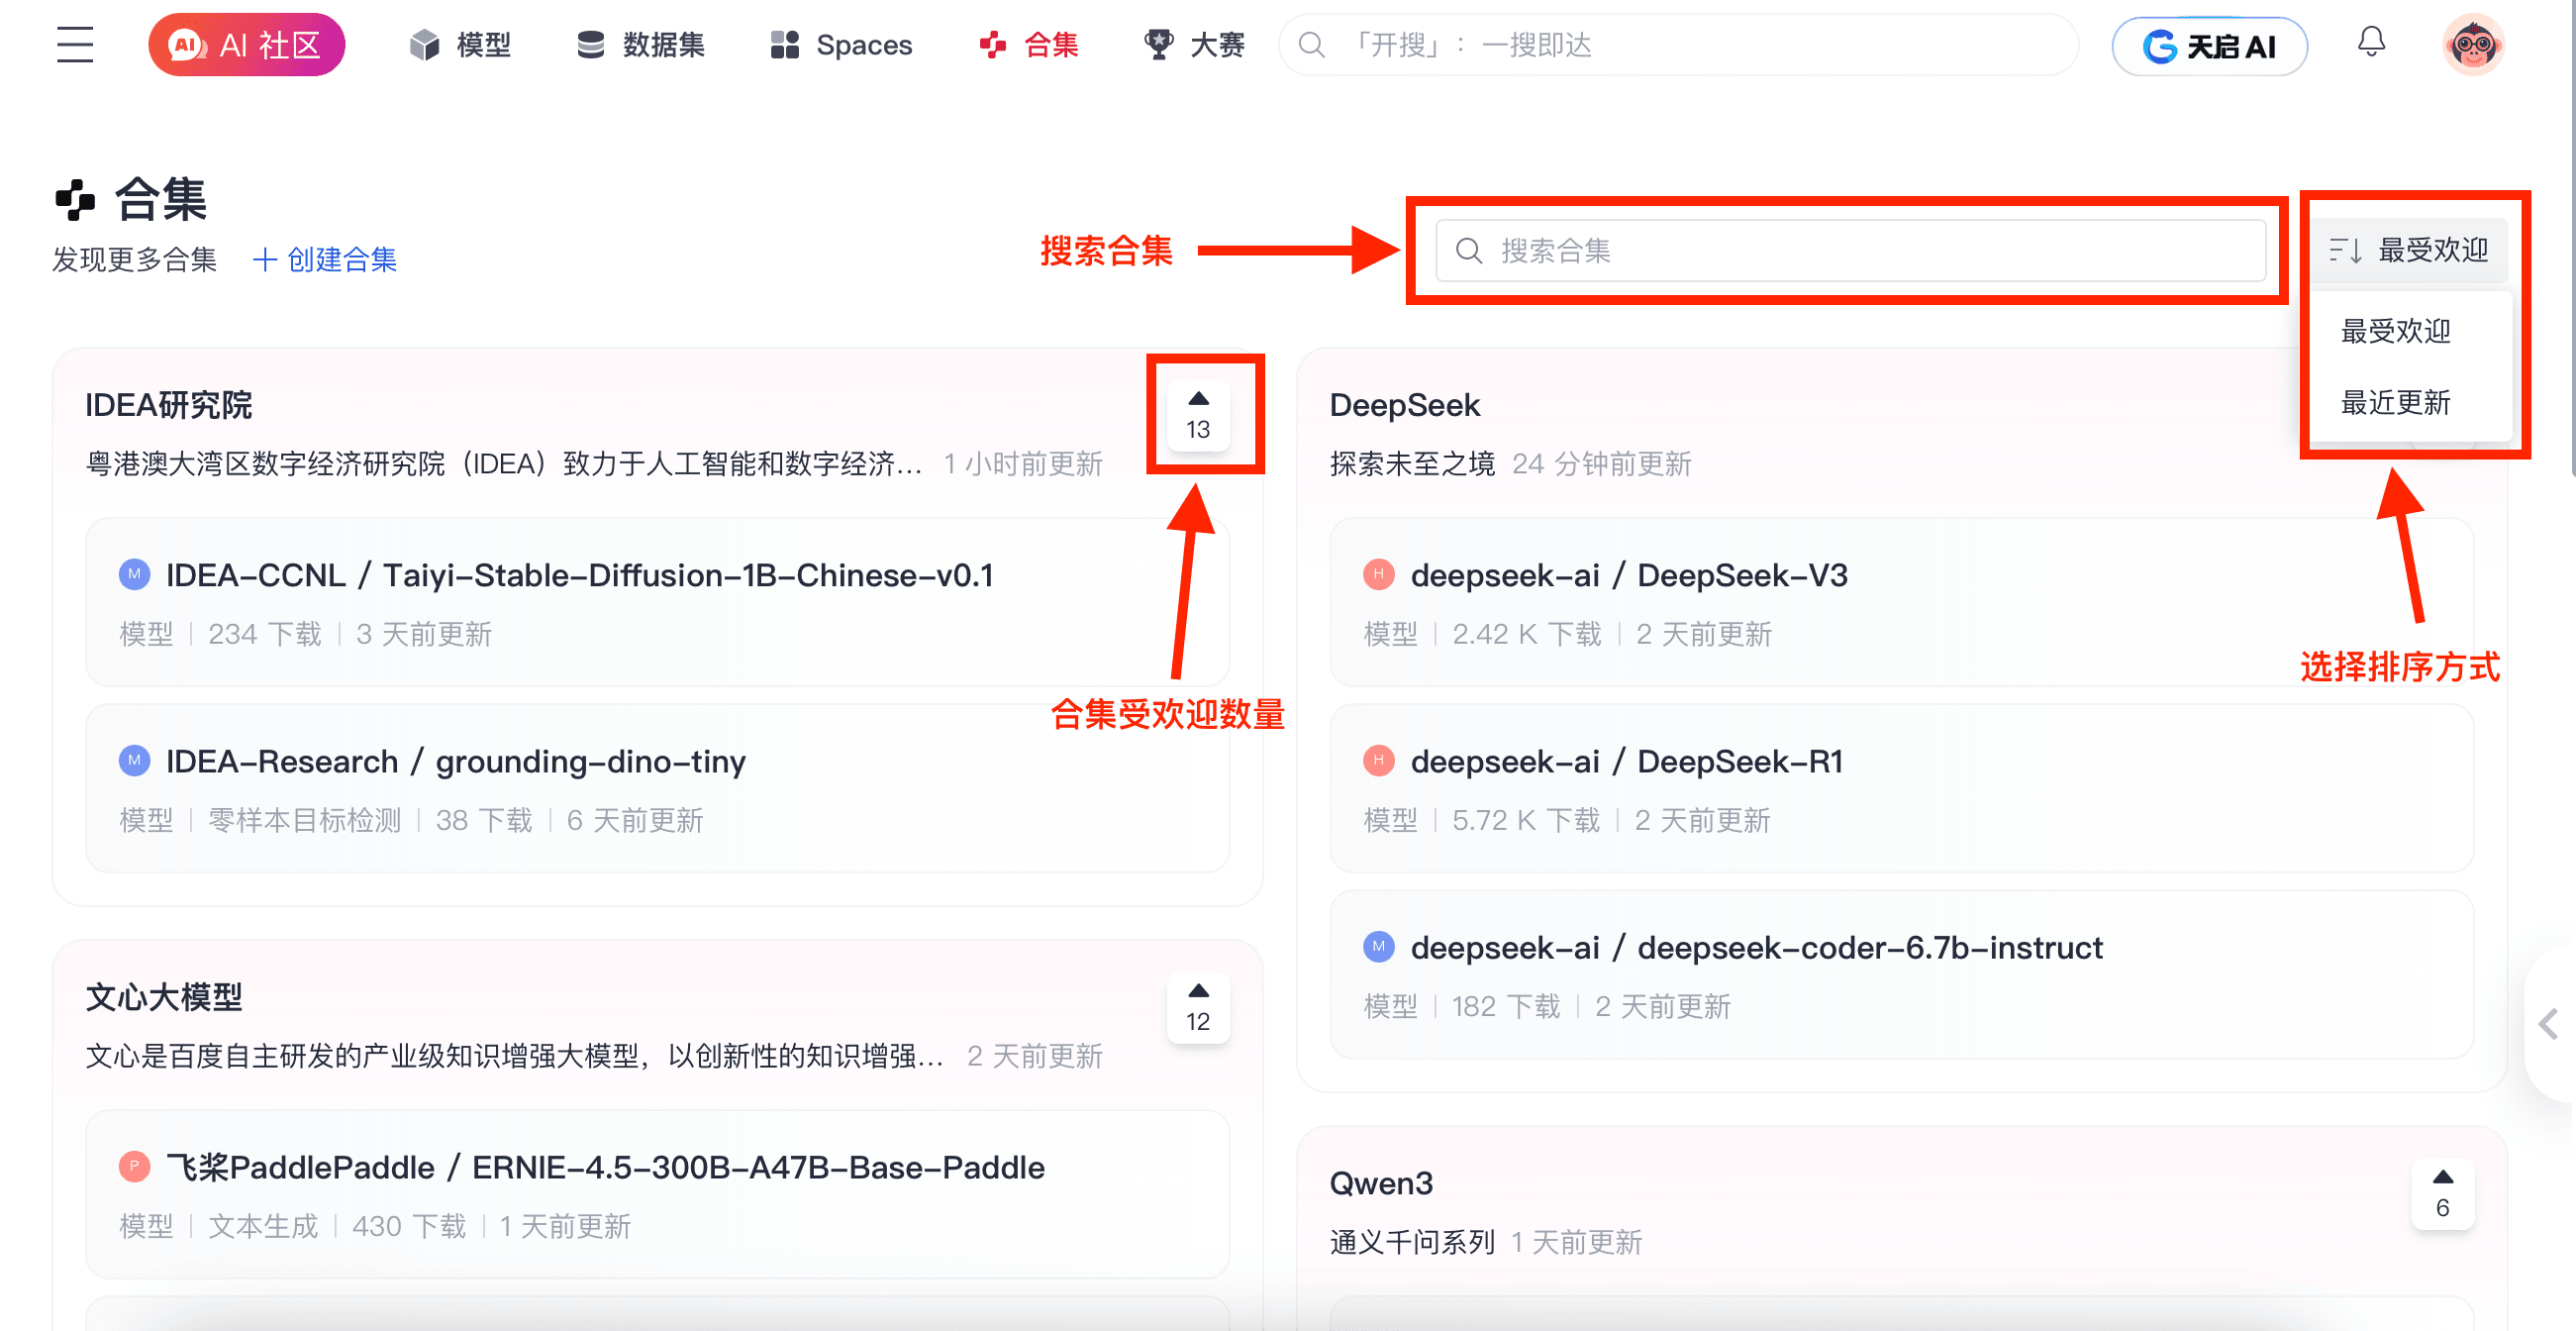Open ERNIE-4.5-300B-A47B-Base-Paddle model

coord(606,1168)
